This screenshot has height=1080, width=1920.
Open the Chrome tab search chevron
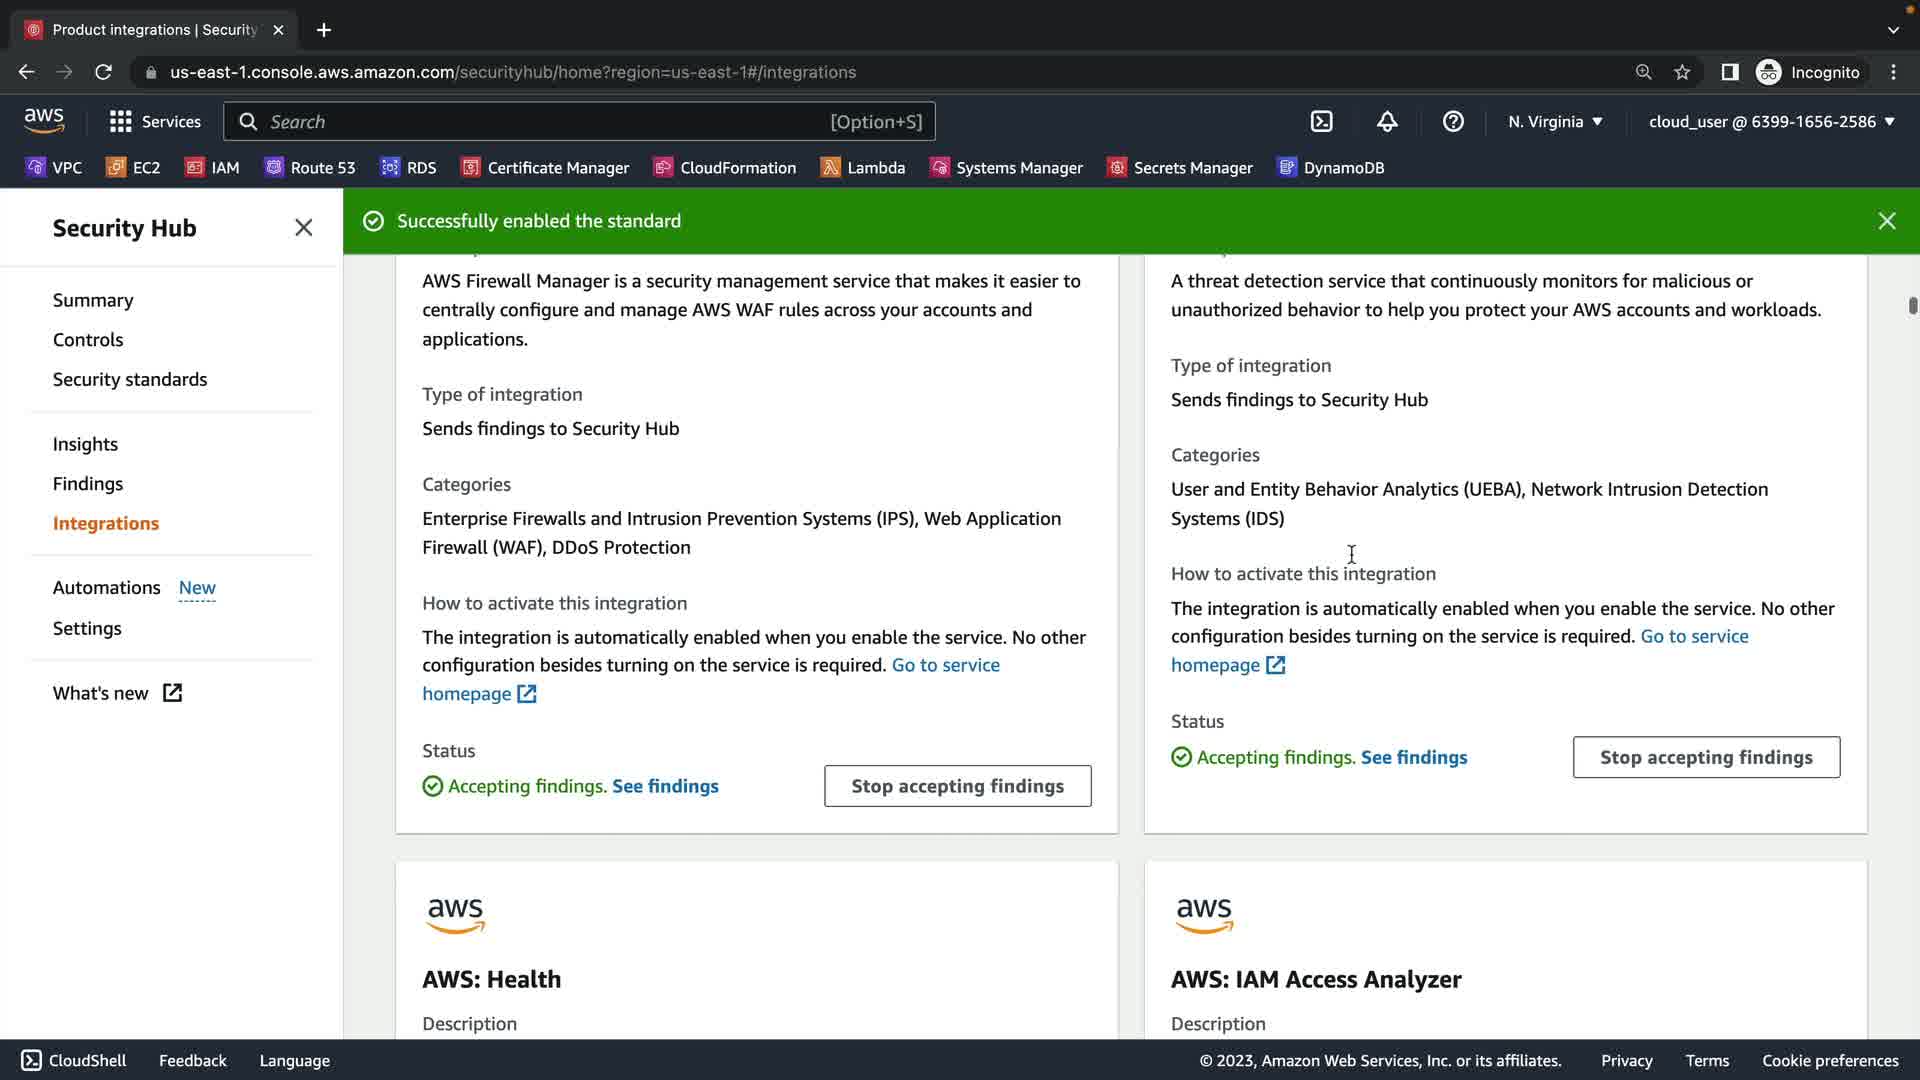point(1893,30)
